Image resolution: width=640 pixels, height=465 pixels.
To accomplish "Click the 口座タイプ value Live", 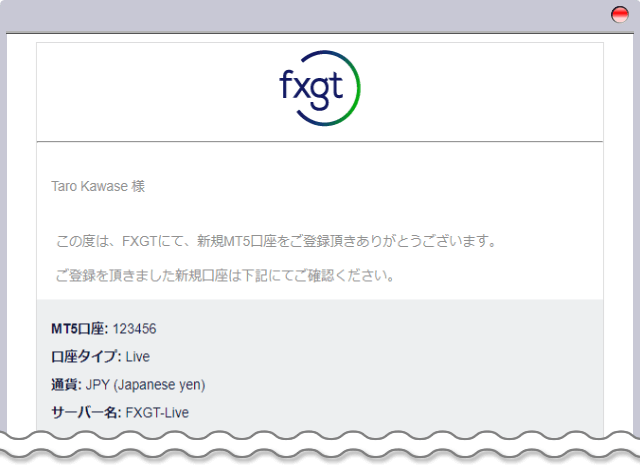I will [138, 357].
